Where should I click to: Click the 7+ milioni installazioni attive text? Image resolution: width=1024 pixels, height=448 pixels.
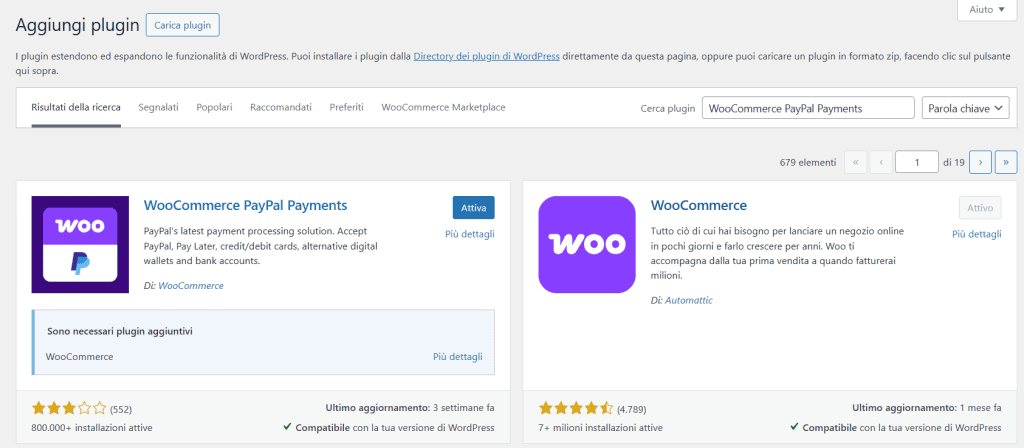click(x=600, y=428)
